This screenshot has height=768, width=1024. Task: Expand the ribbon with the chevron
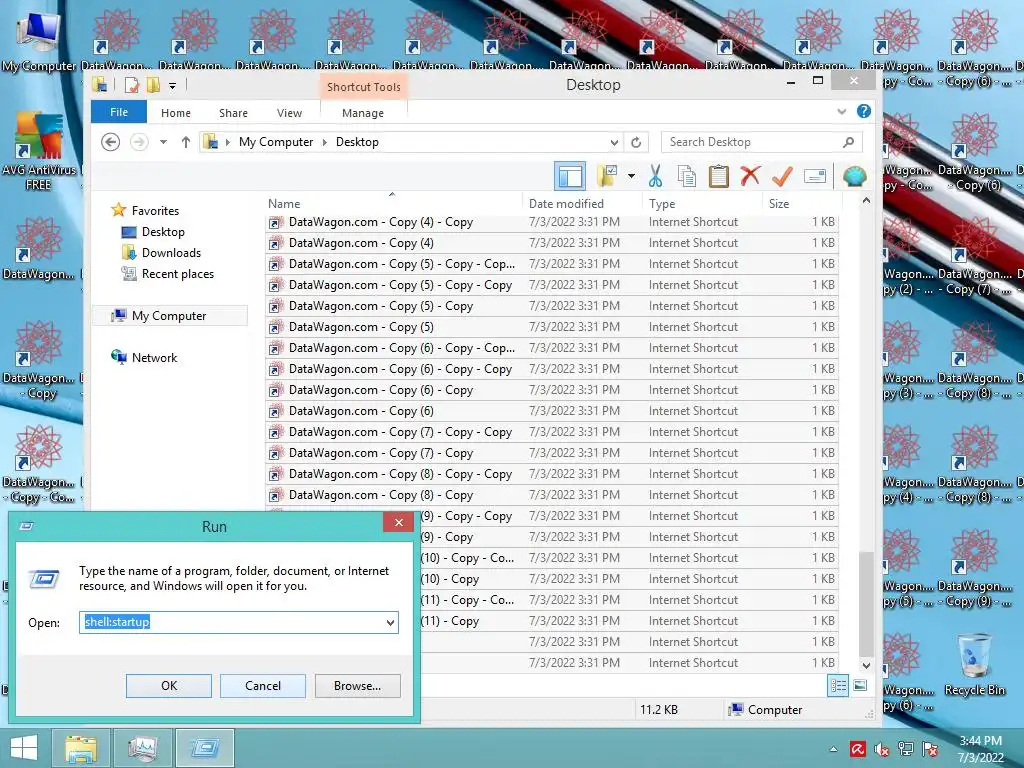[841, 112]
